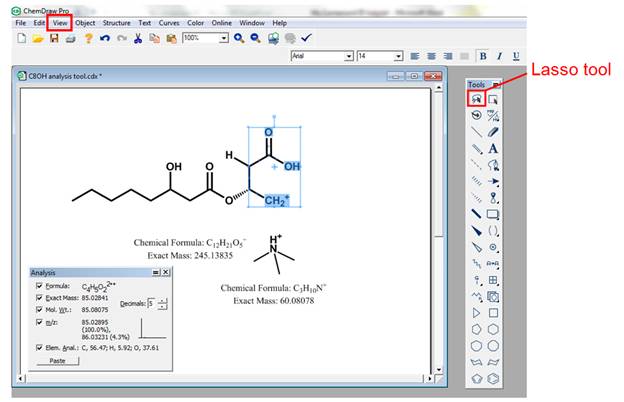
Task: Select the Hollow Wedge bond tool
Action: click(x=476, y=247)
